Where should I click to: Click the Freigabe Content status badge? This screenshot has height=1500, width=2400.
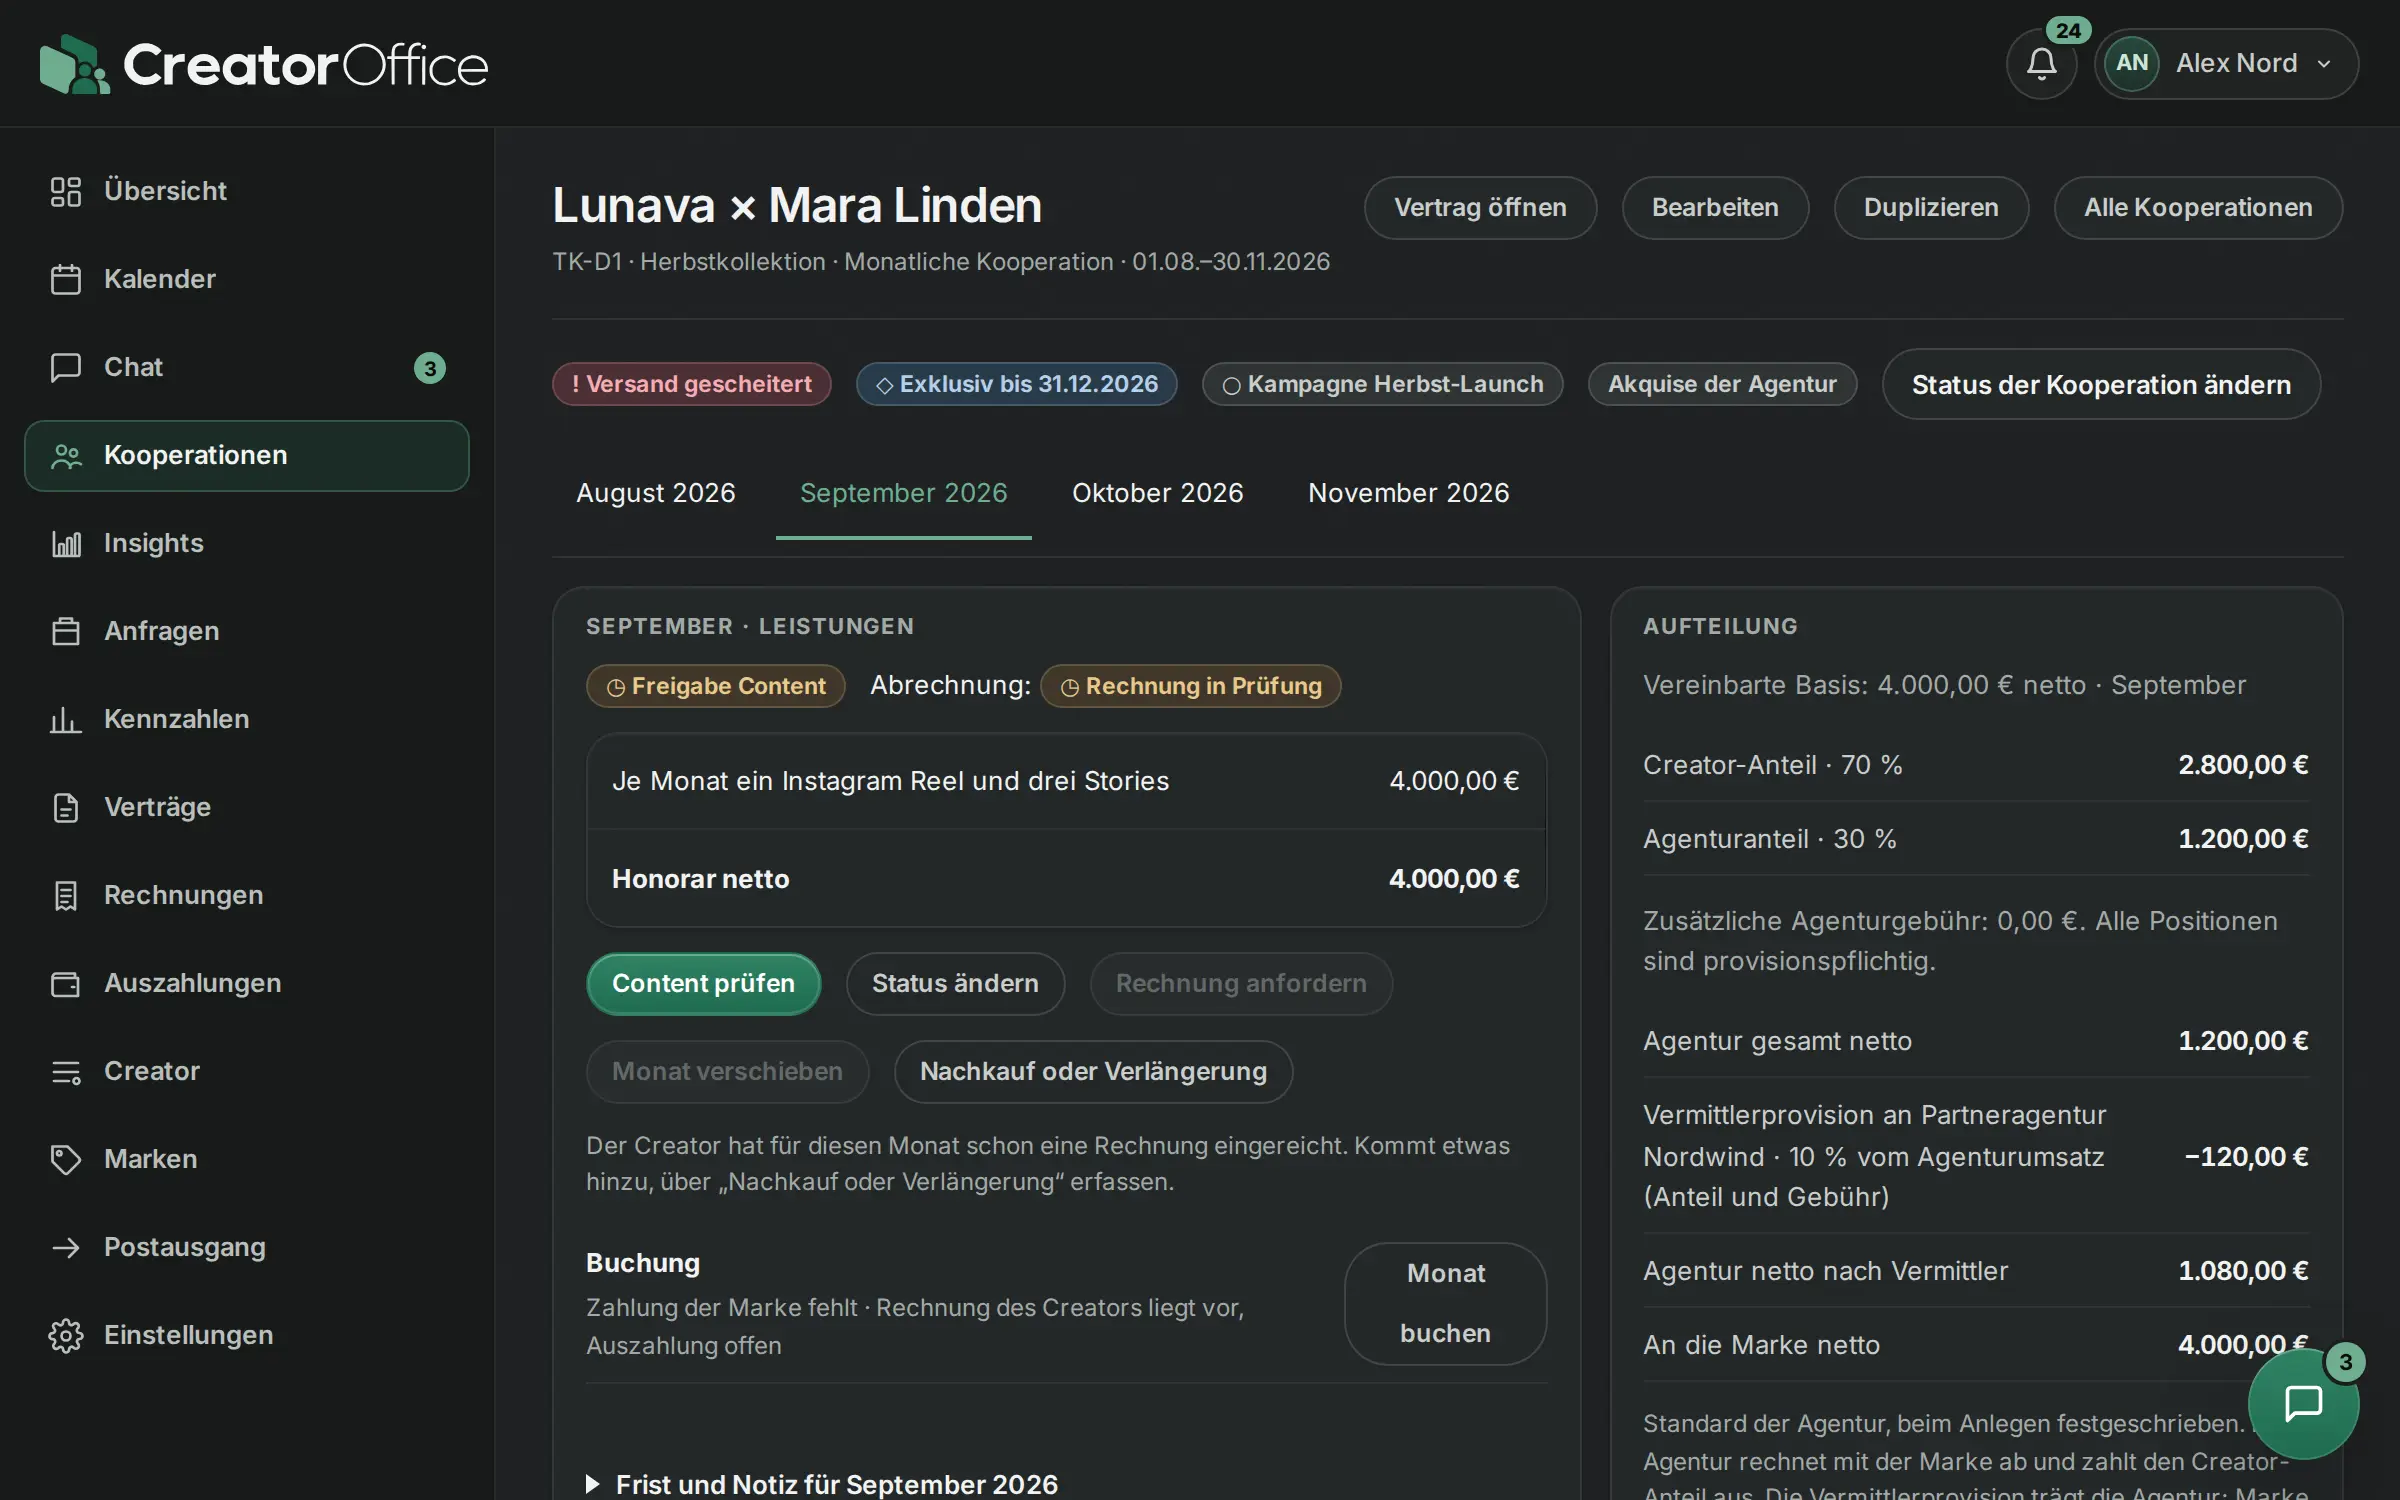point(715,686)
